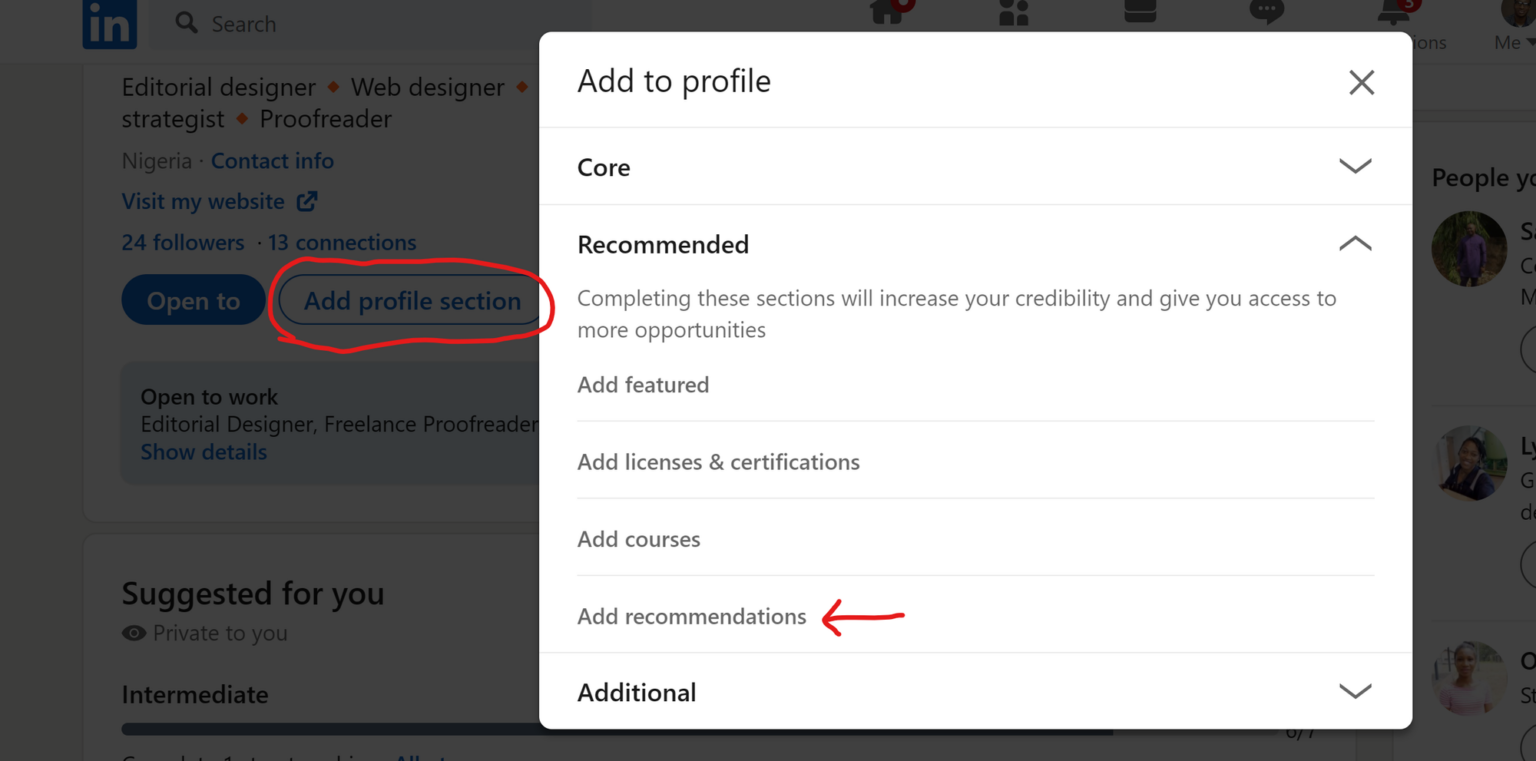Click the Jobs briefcase icon
This screenshot has height=761, width=1536.
[x=1139, y=14]
